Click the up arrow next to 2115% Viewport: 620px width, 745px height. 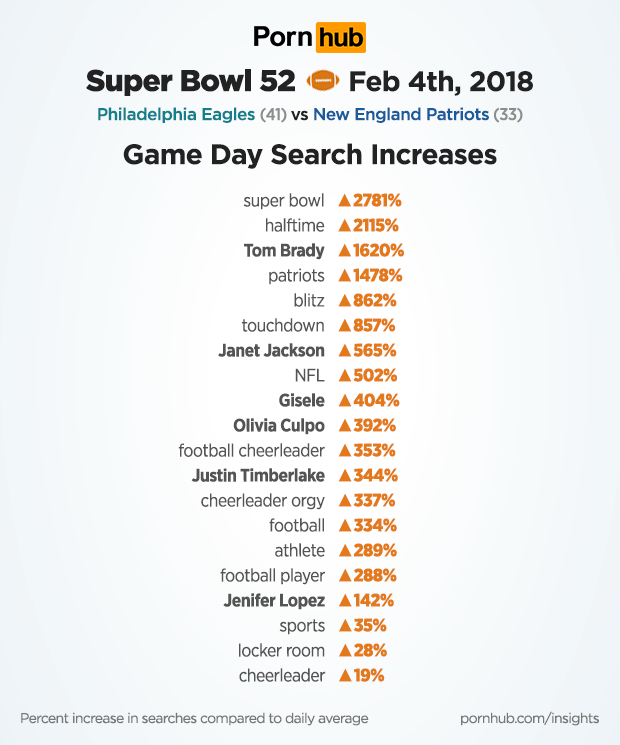345,226
